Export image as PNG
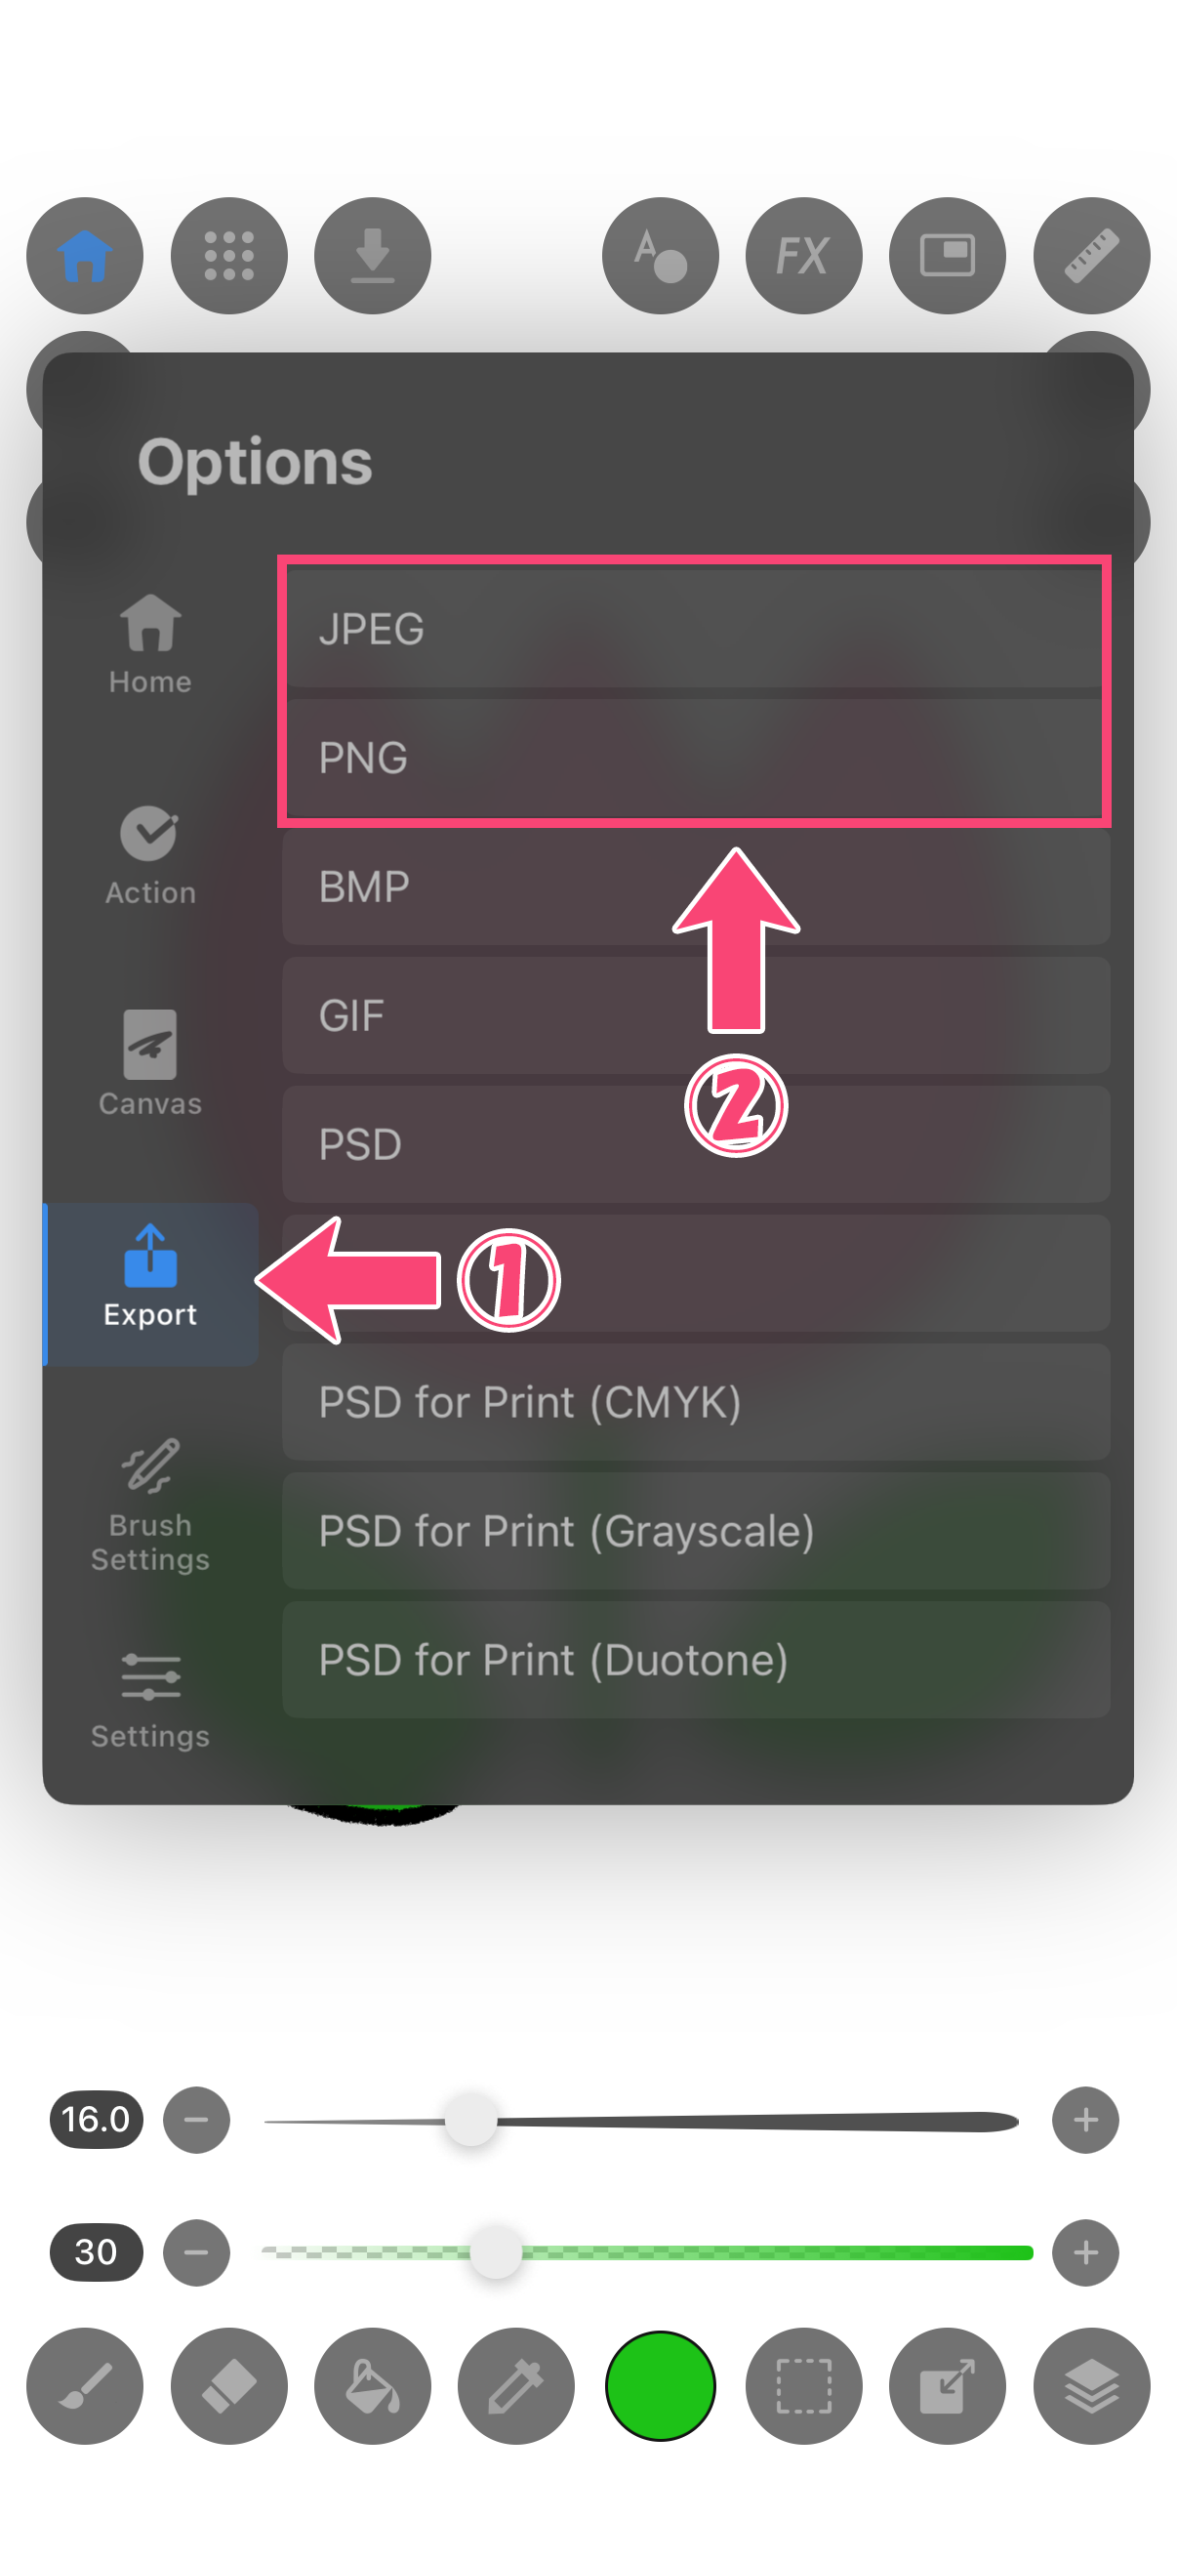The image size is (1177, 2560). (x=696, y=758)
